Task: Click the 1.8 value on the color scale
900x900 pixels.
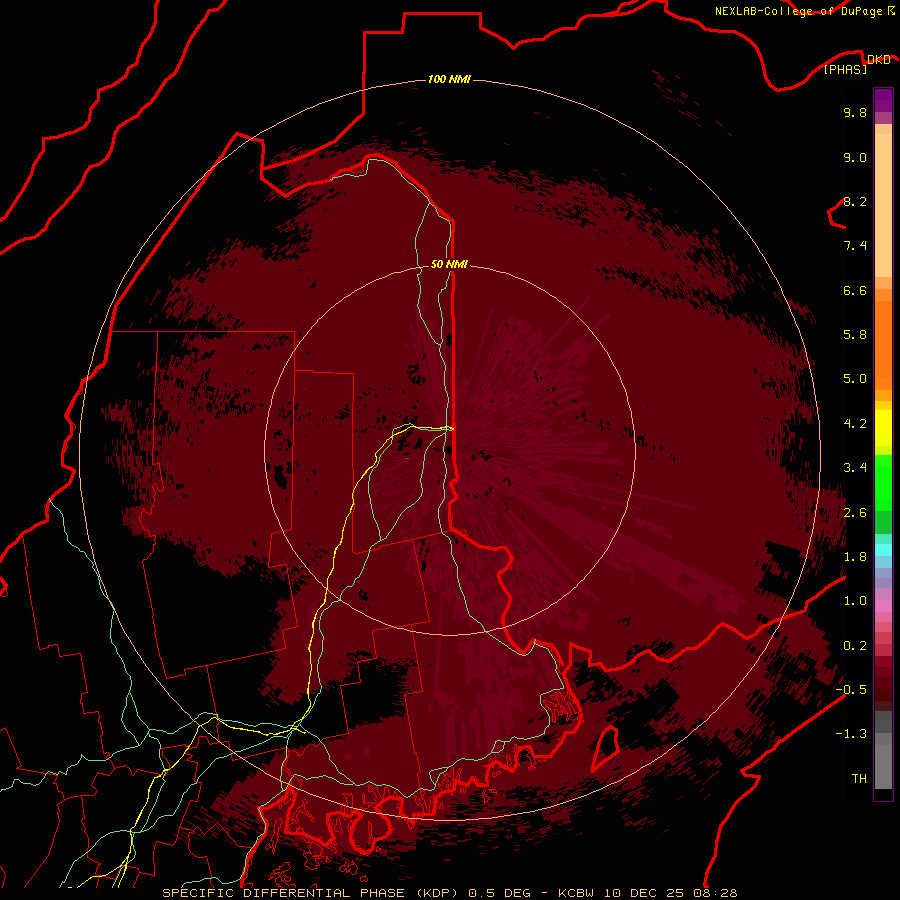Action: coord(855,557)
